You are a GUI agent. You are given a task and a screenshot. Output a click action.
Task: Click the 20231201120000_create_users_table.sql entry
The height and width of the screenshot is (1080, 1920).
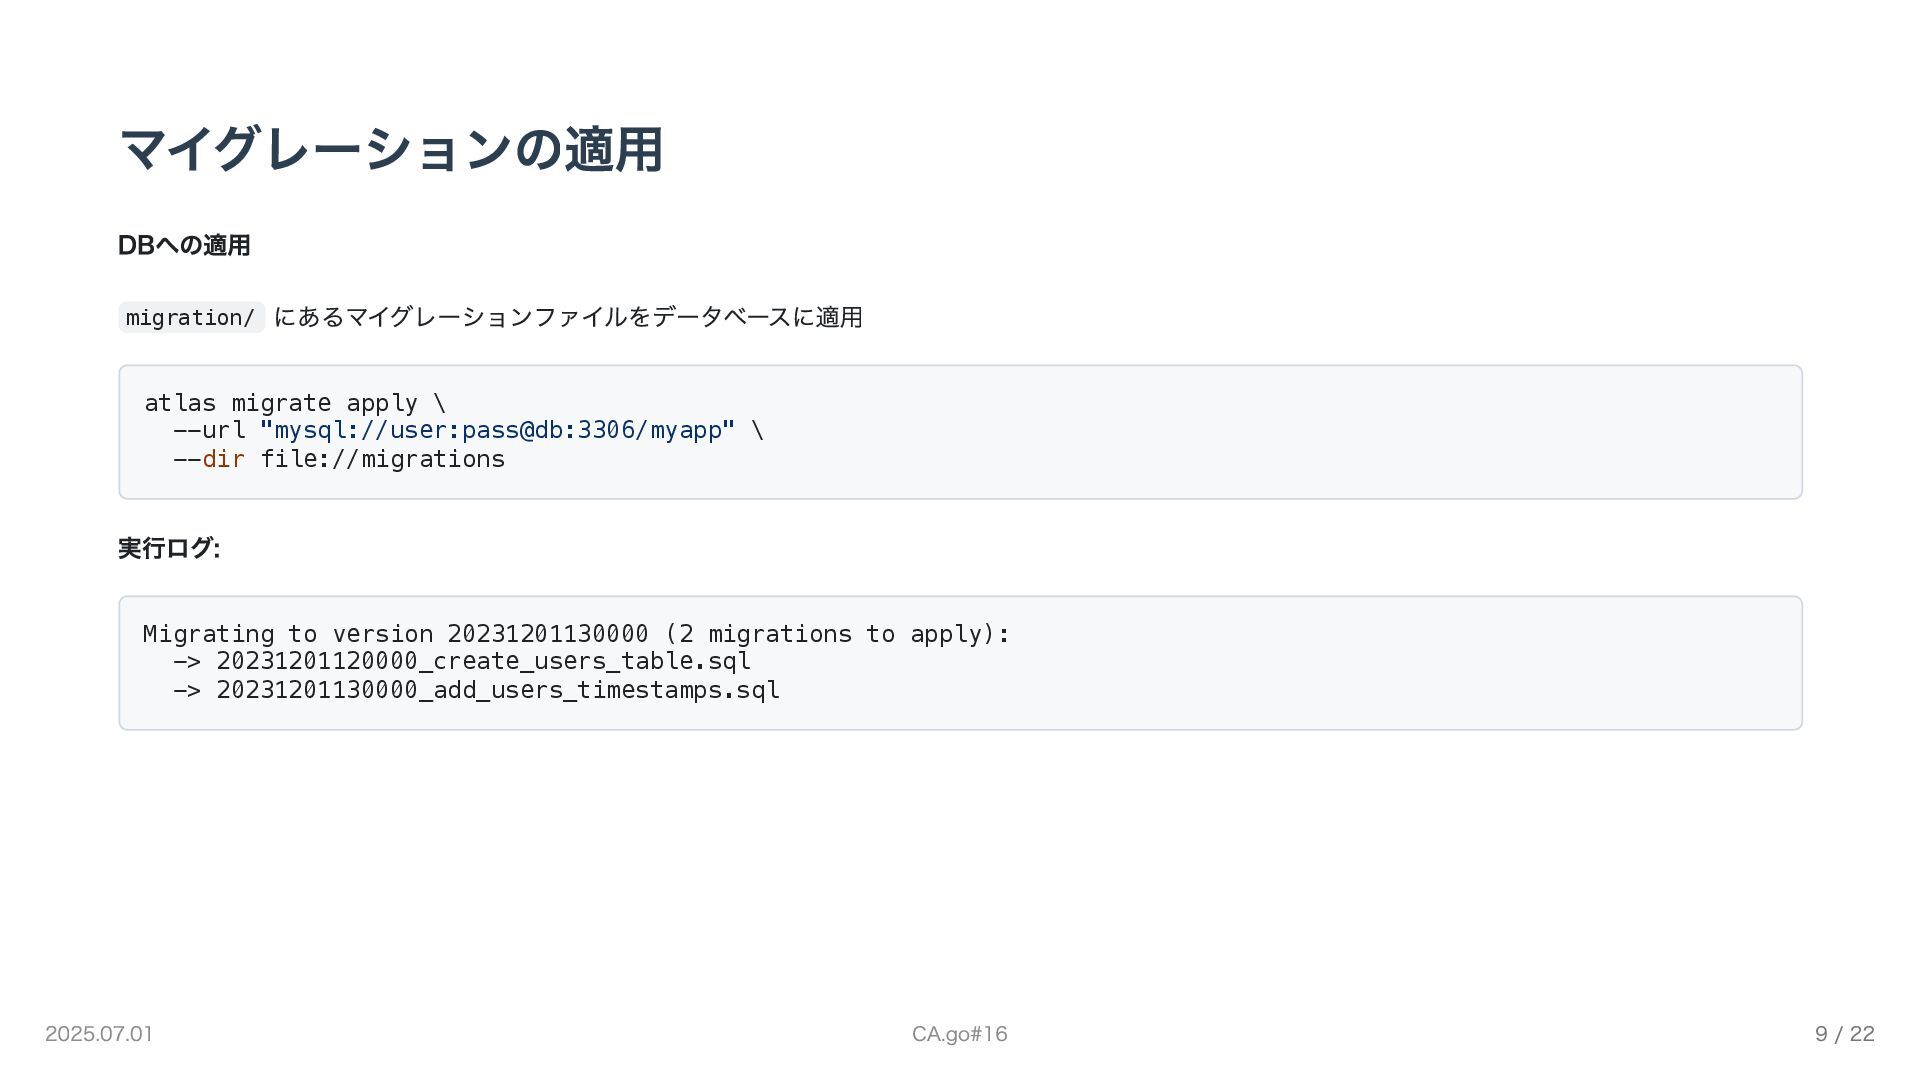coord(483,661)
